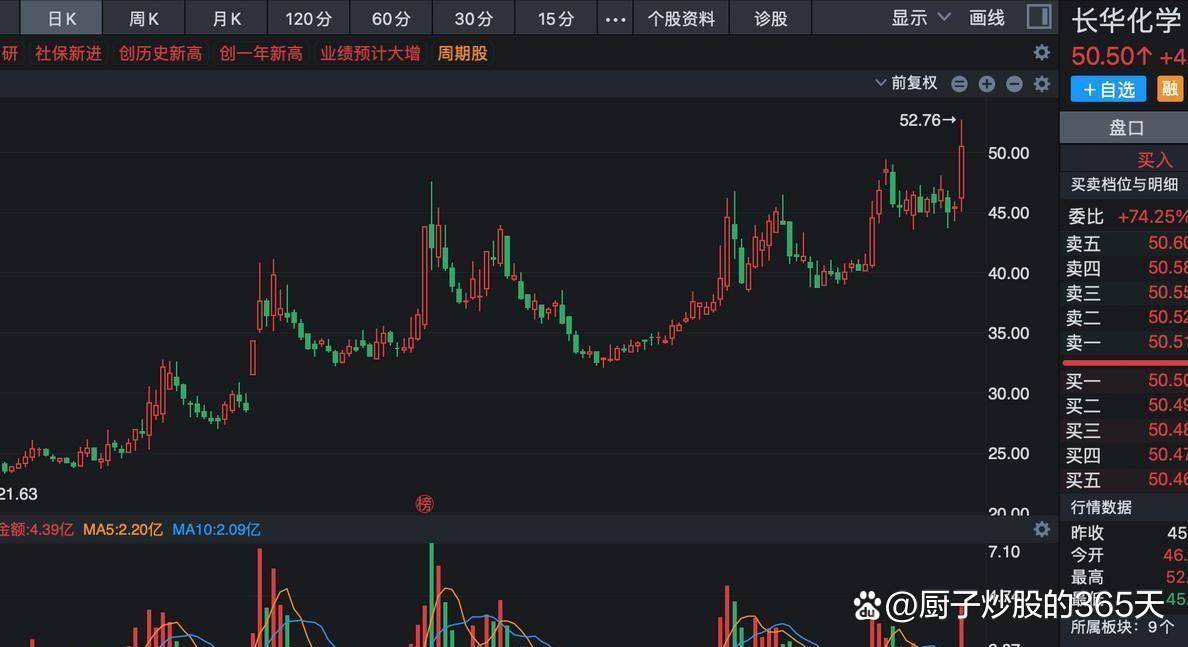
Task: Click the 创历史新高 tag link
Action: tap(160, 53)
